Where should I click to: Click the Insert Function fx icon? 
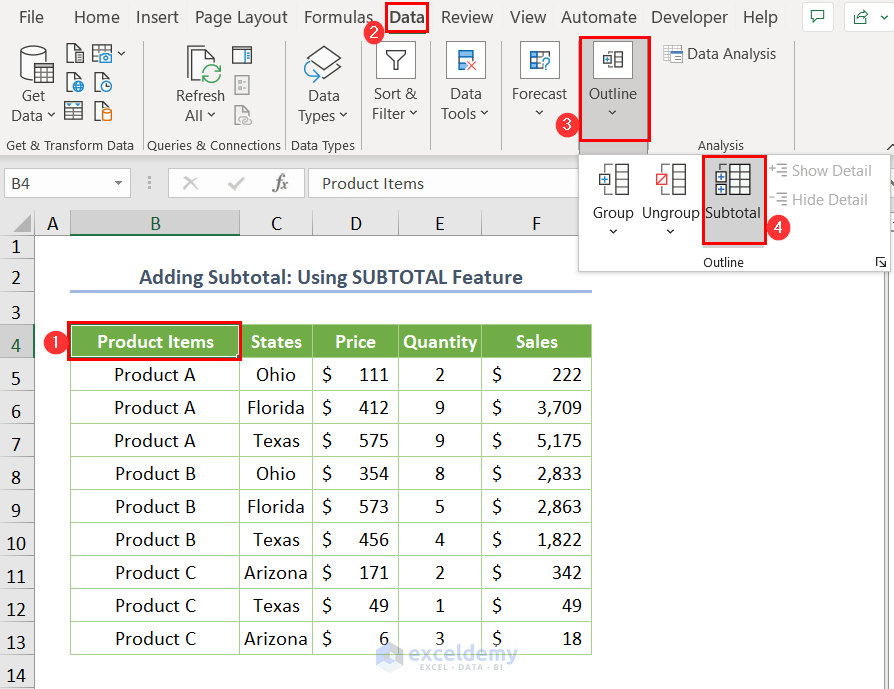[281, 183]
